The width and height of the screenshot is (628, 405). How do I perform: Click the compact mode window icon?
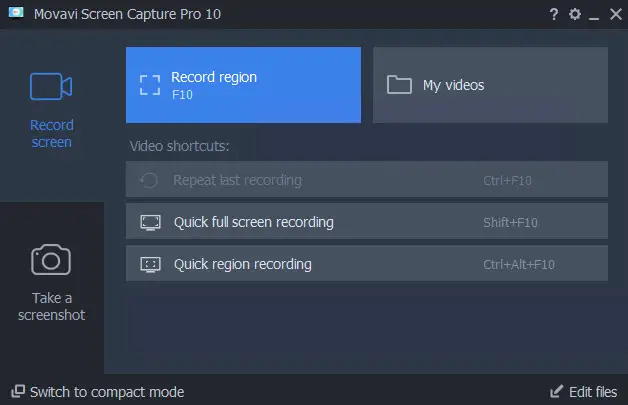tap(17, 392)
